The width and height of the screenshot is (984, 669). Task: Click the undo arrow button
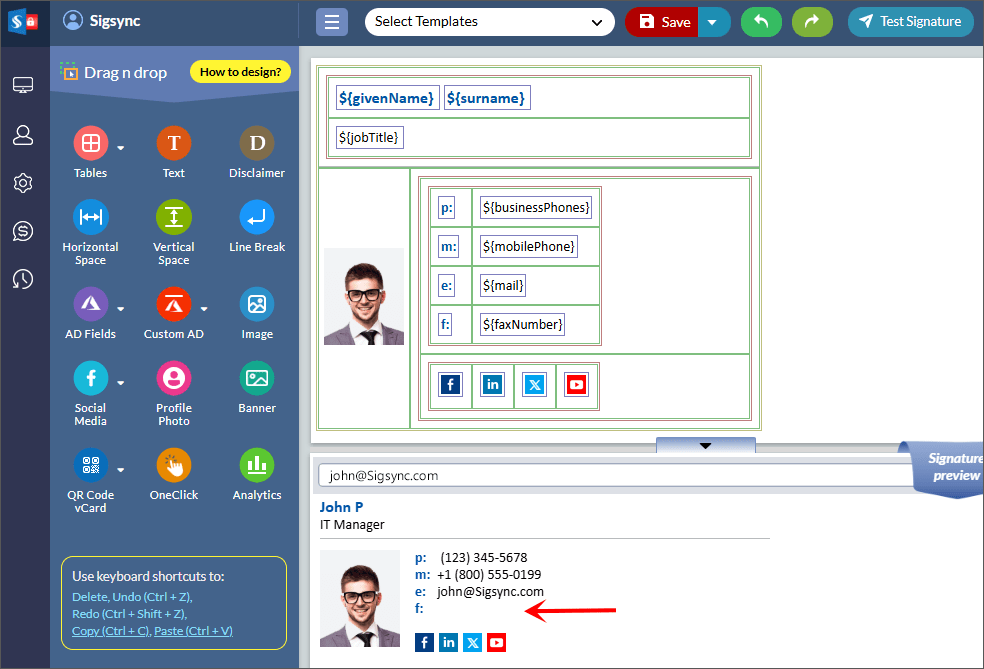tap(761, 22)
